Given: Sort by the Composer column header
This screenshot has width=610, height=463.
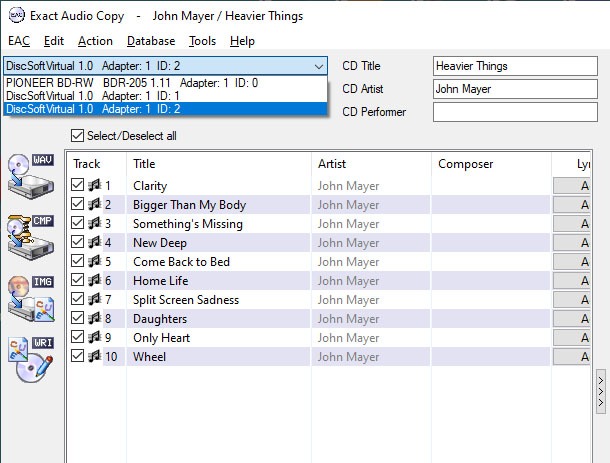Looking at the screenshot, I should pos(491,164).
